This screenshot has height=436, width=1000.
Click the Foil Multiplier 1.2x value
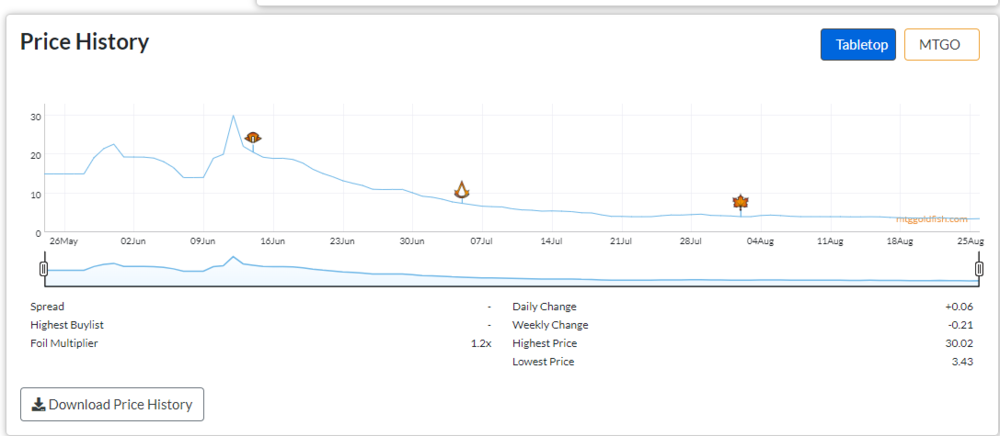pyautogui.click(x=481, y=343)
